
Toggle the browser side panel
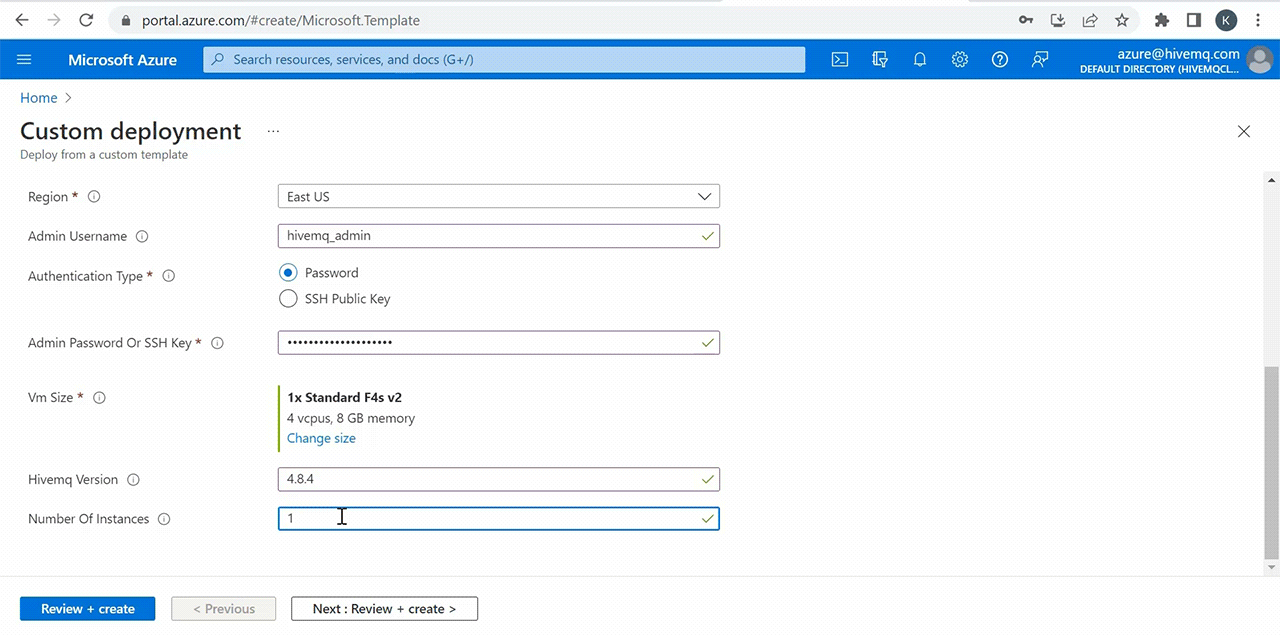pos(1193,20)
